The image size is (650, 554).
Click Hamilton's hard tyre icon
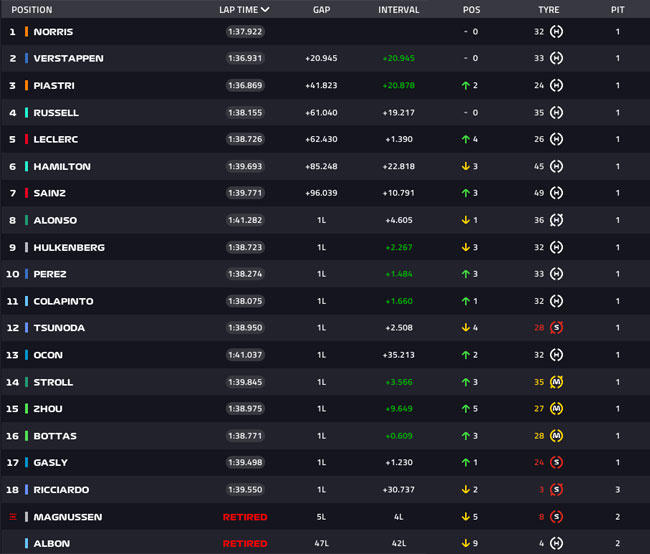tap(556, 166)
